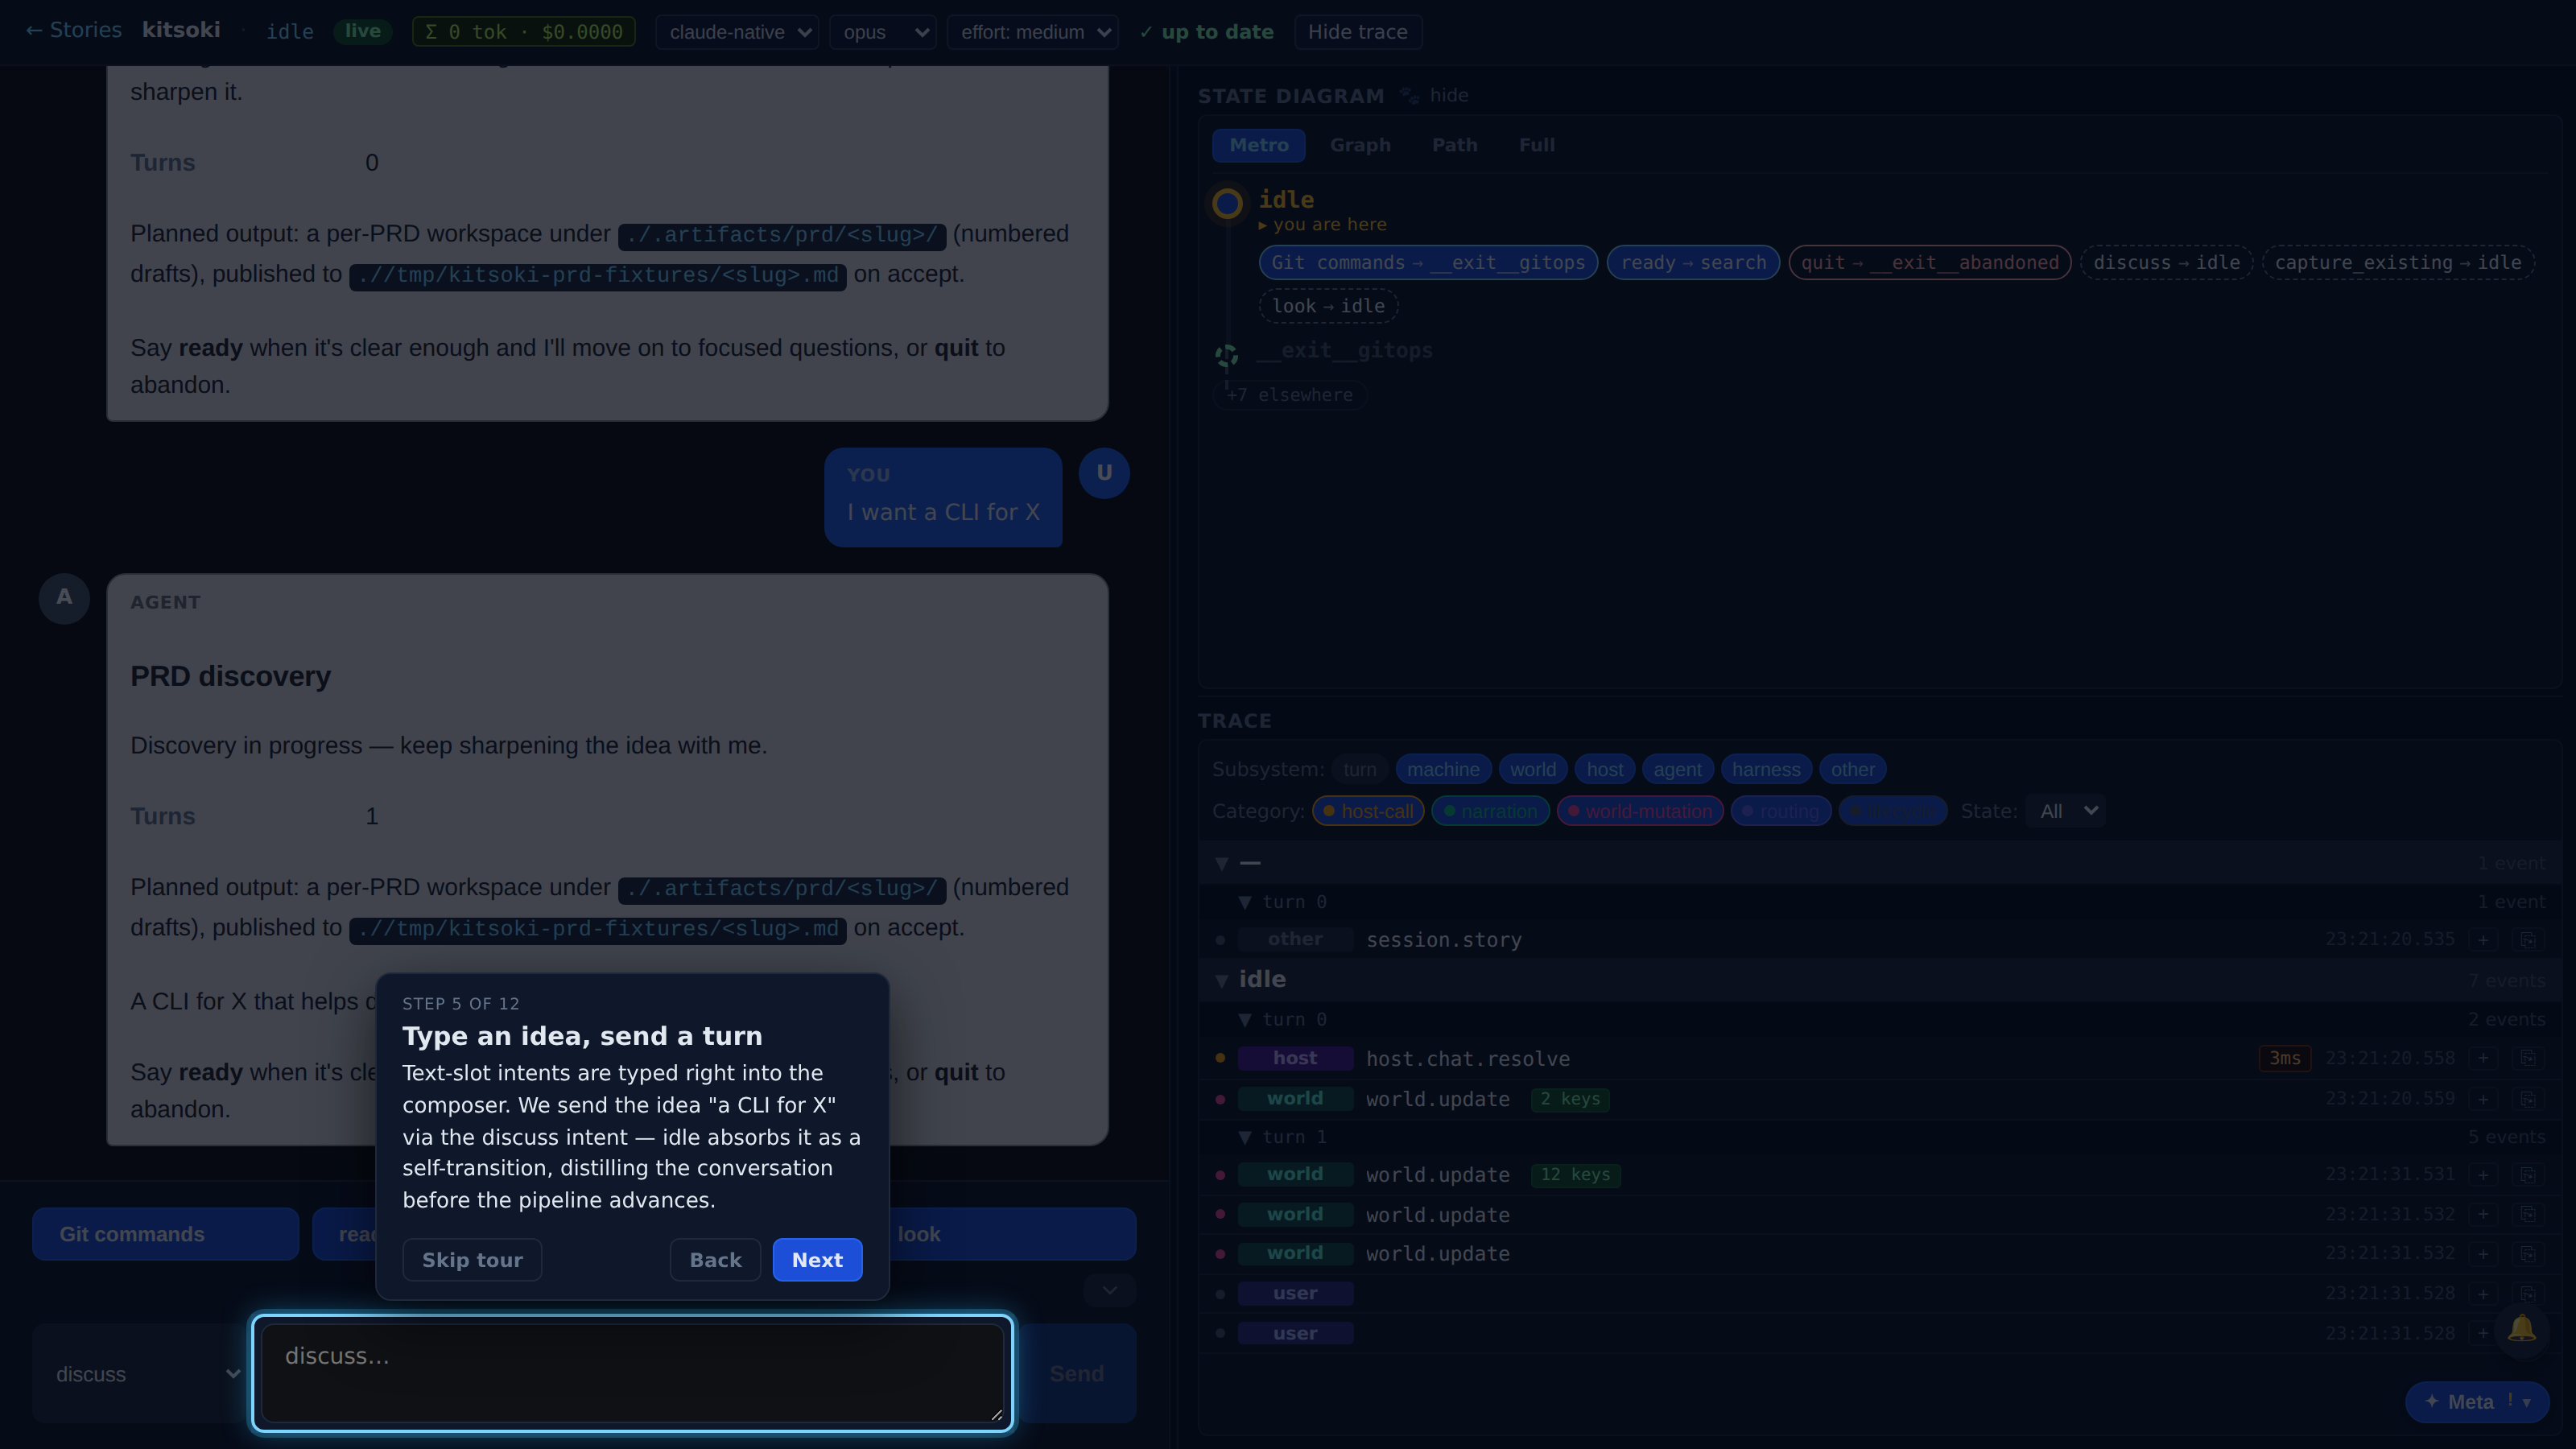Select the idle node circle in diagram
The width and height of the screenshot is (2576, 1449).
1227,204
